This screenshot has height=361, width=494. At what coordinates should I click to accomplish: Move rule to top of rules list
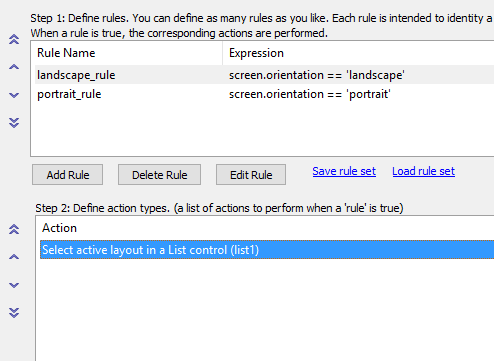point(14,39)
